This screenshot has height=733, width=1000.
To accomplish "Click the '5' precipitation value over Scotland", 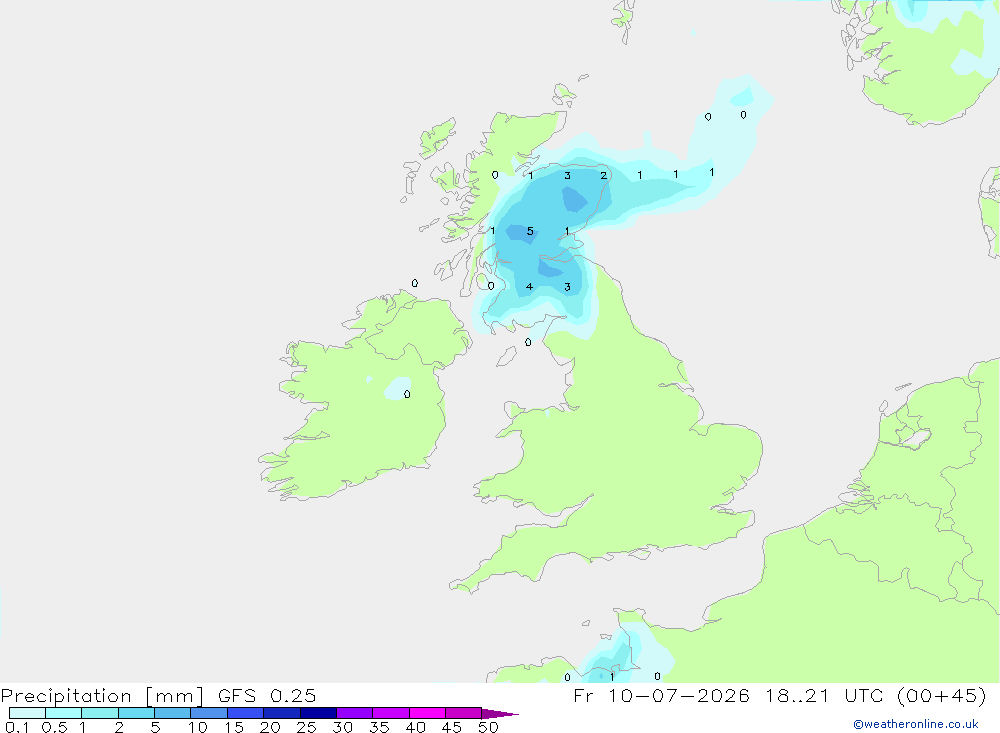I will click(x=530, y=231).
